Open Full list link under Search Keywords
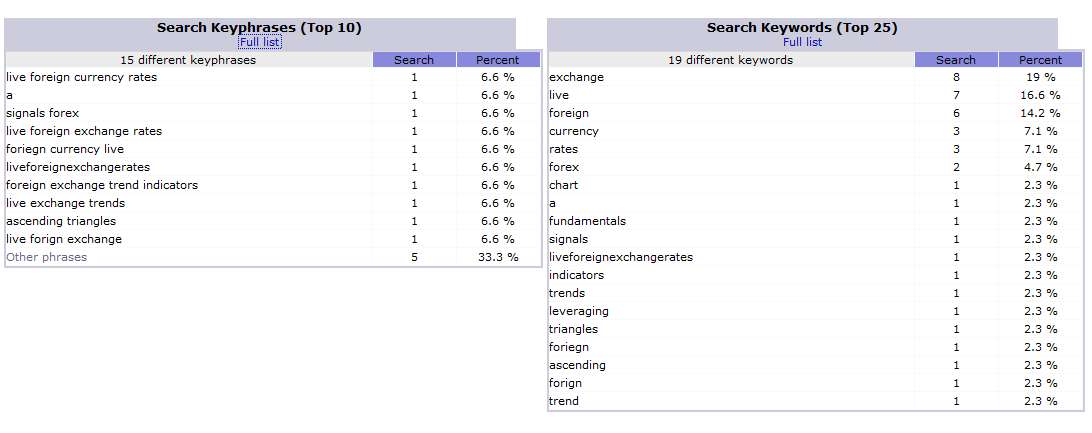Image resolution: width=1092 pixels, height=433 pixels. pos(802,42)
